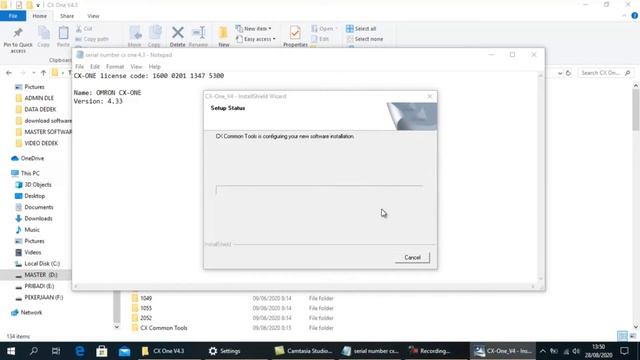Open the Windows Start menu
This screenshot has width=640, height=360.
[11, 351]
